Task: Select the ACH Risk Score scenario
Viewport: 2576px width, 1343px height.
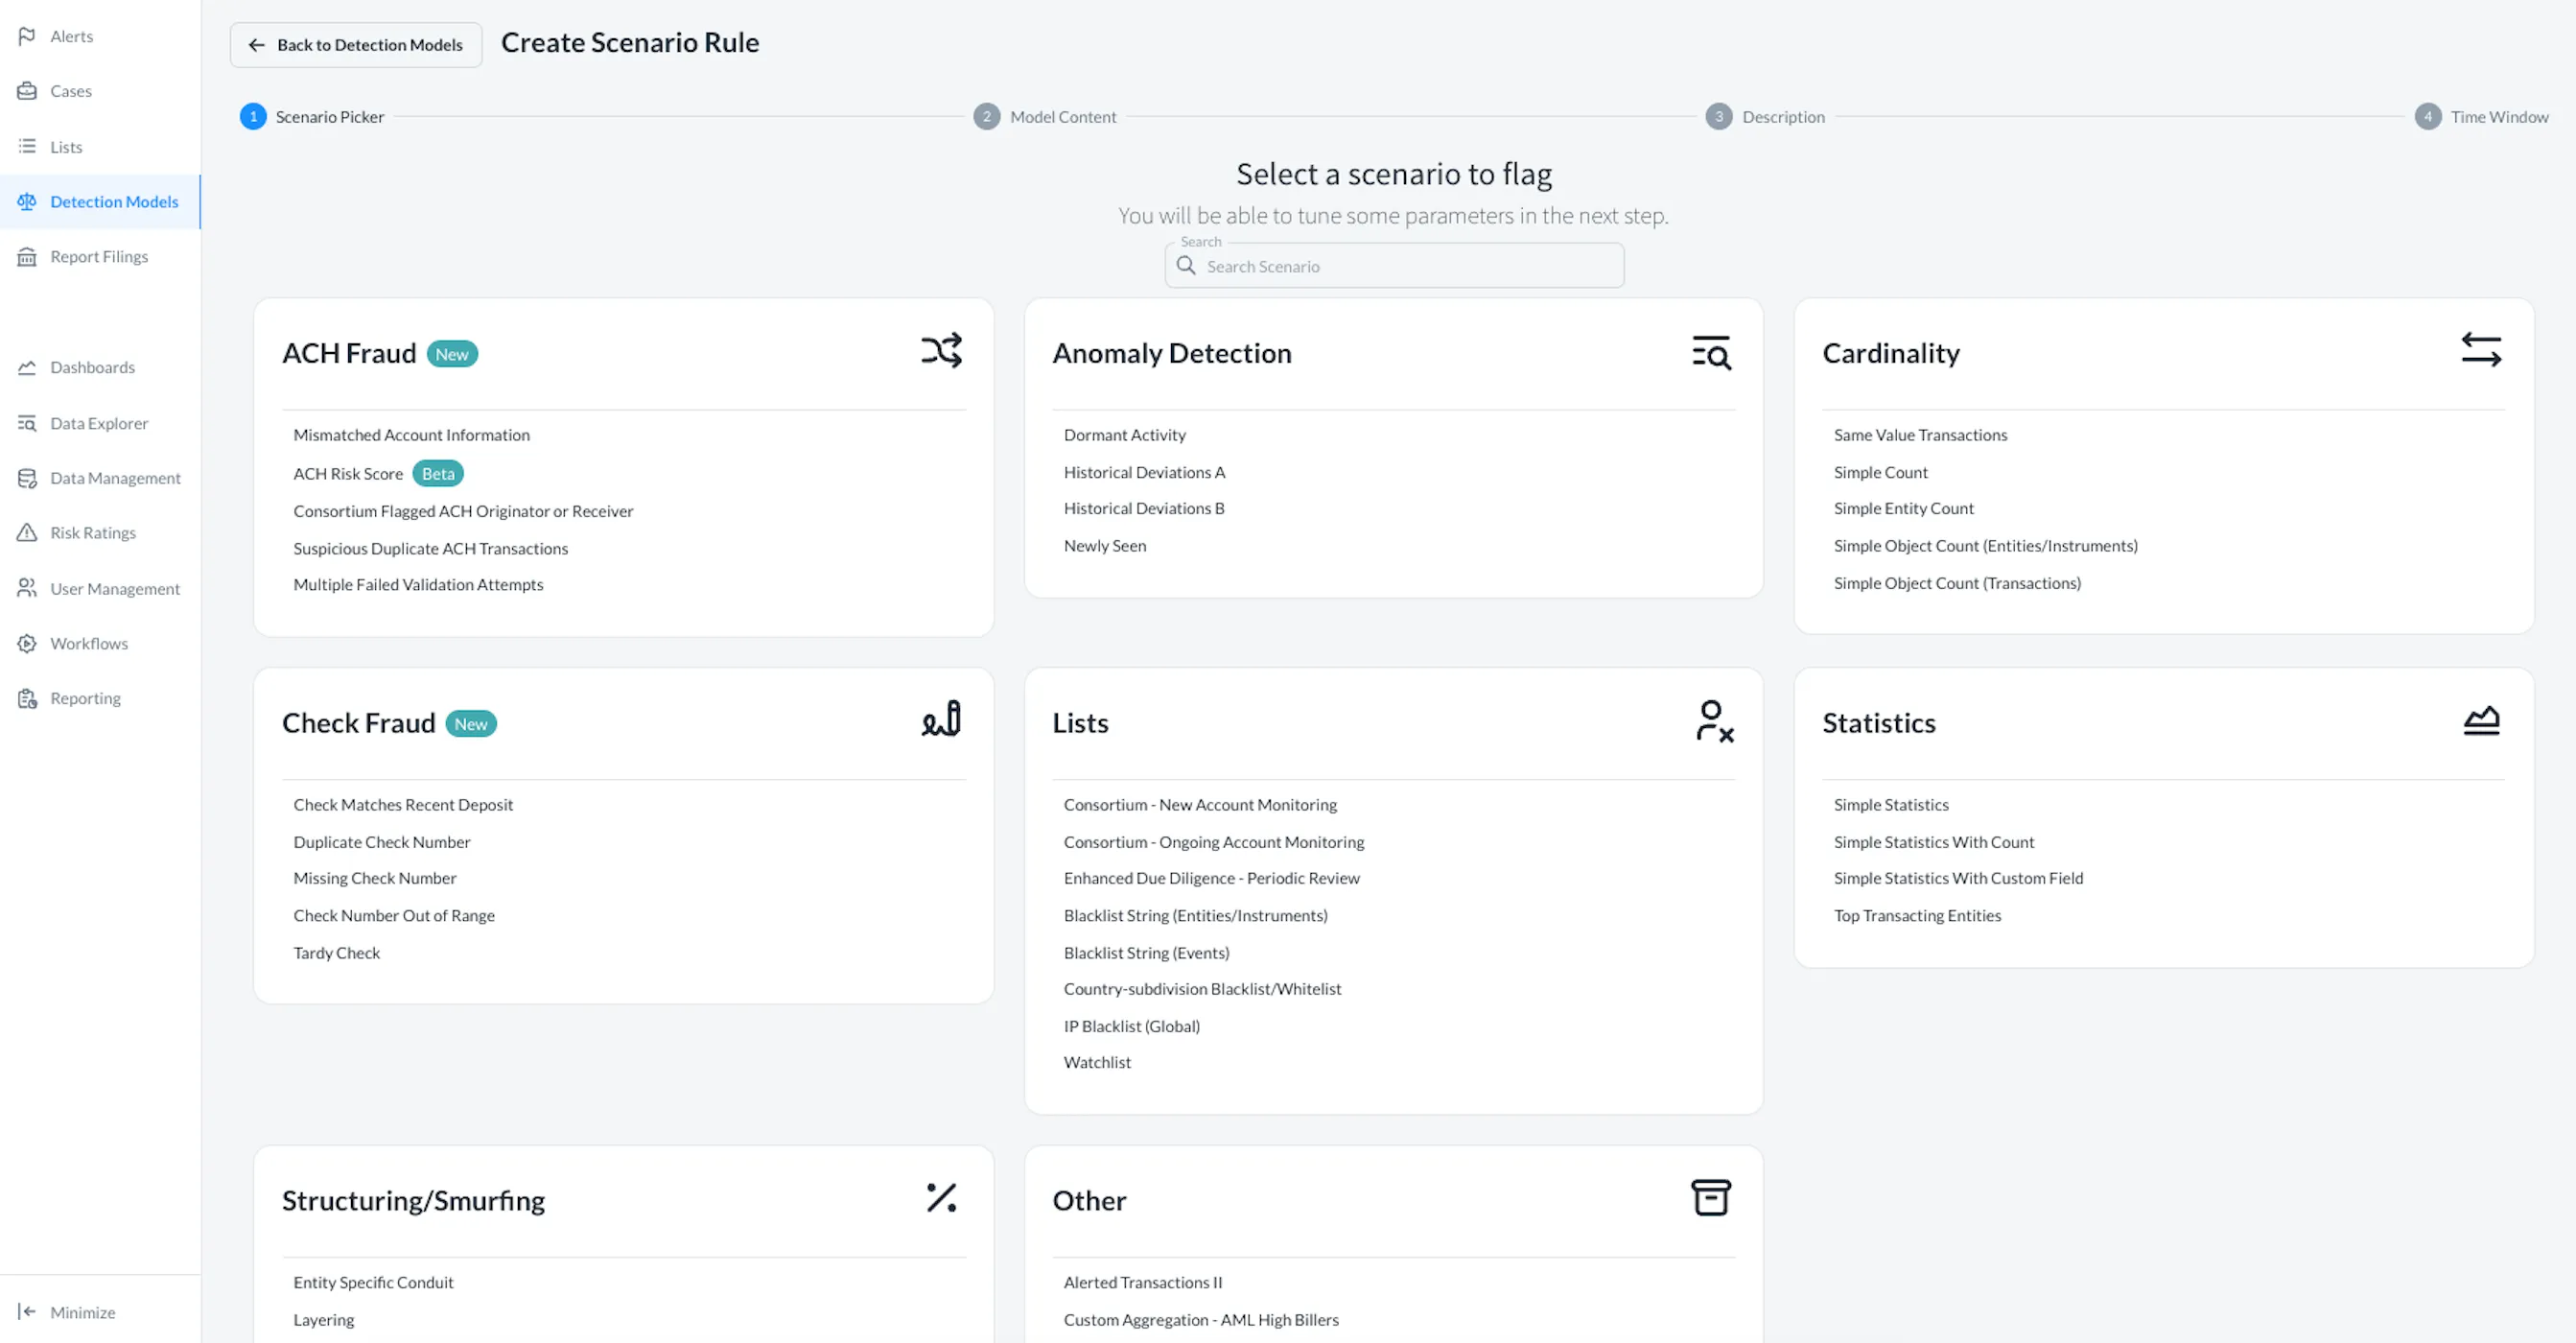Action: [x=348, y=474]
